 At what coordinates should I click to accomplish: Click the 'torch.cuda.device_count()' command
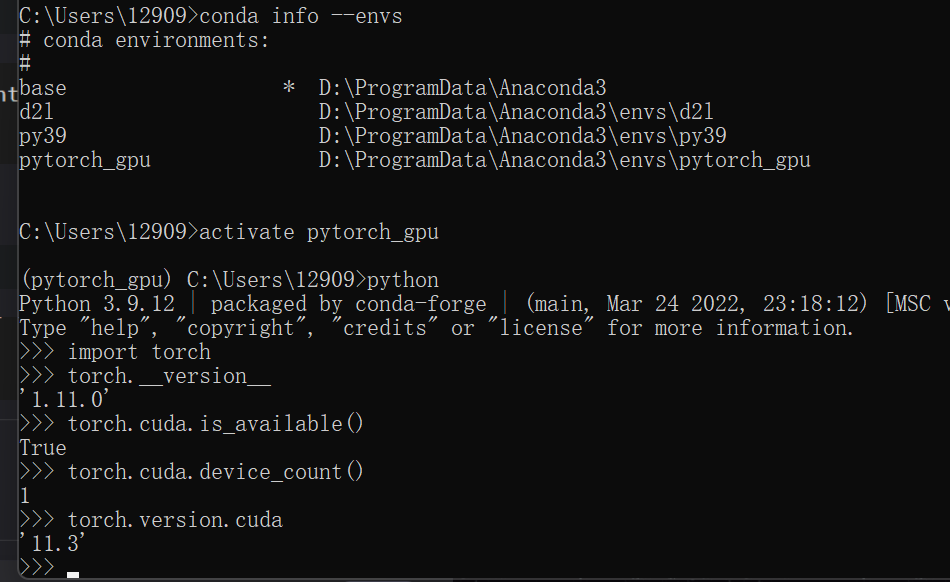point(216,472)
